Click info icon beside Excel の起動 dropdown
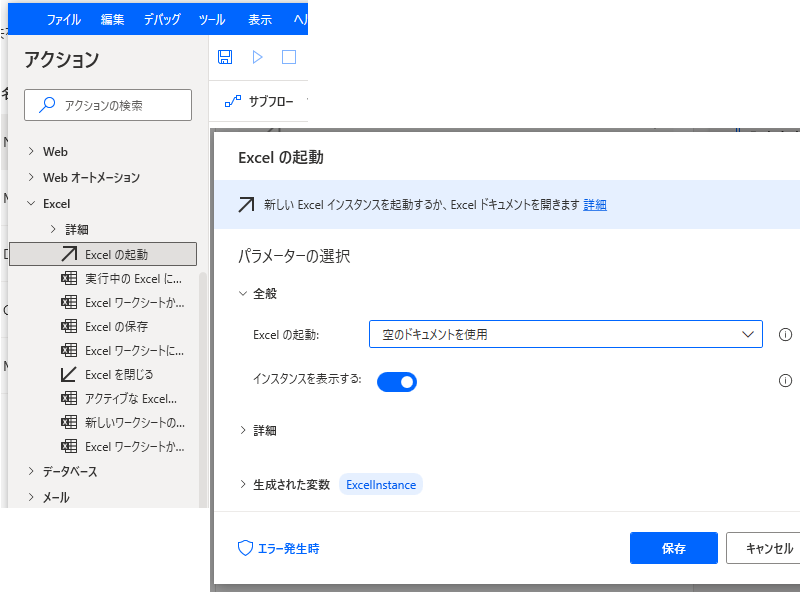This screenshot has height=600, width=800. pyautogui.click(x=785, y=335)
